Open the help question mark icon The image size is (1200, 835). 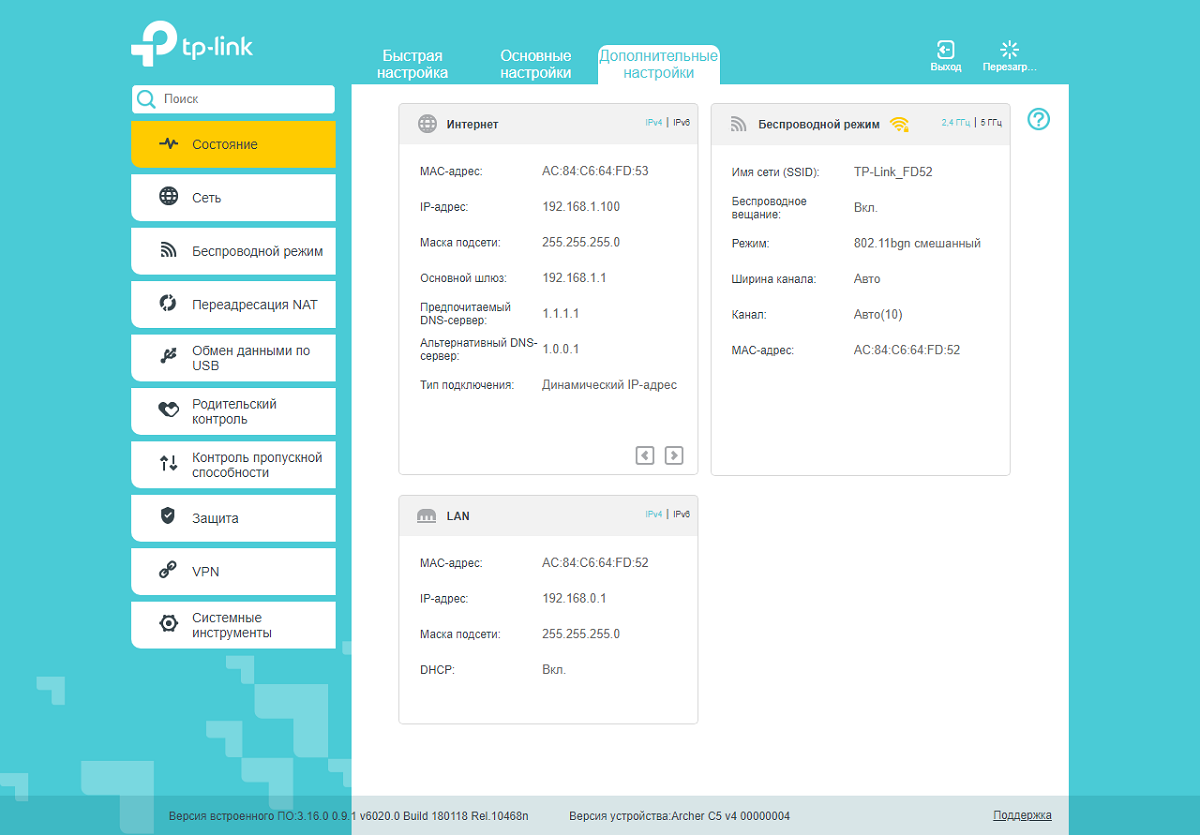pos(1039,120)
